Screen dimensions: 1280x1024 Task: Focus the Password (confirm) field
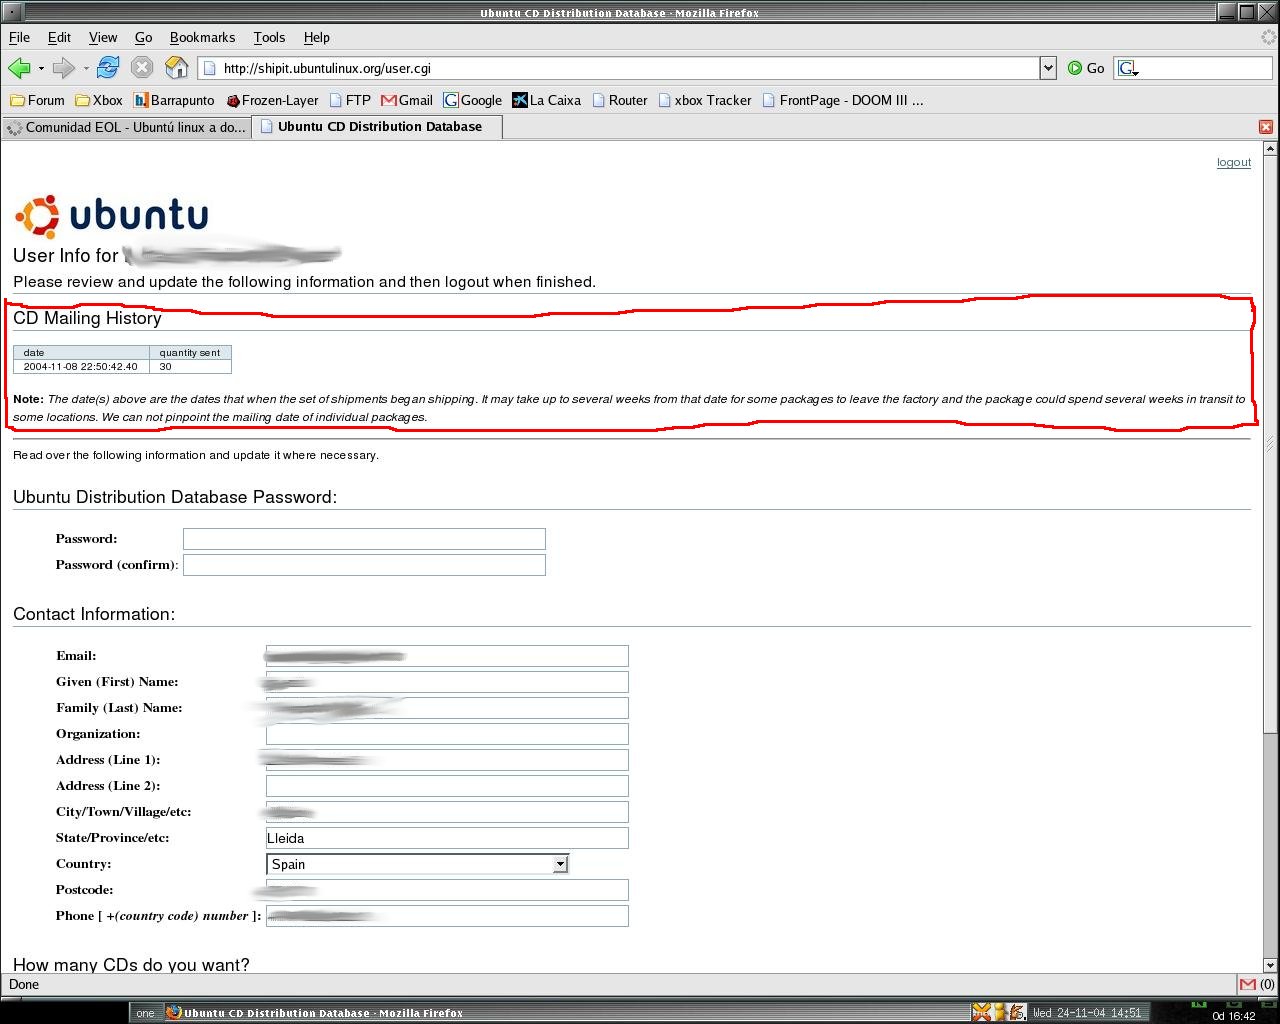364,565
